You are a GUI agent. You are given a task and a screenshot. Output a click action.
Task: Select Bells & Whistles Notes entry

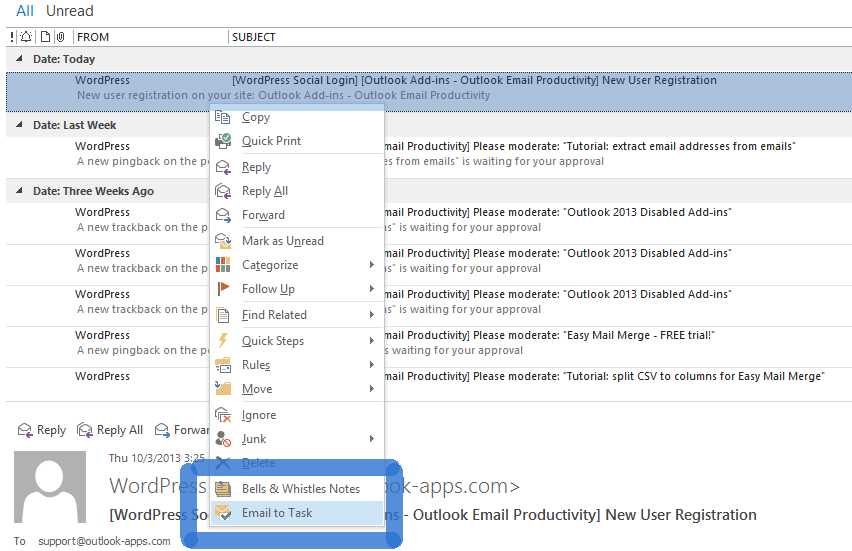click(297, 489)
